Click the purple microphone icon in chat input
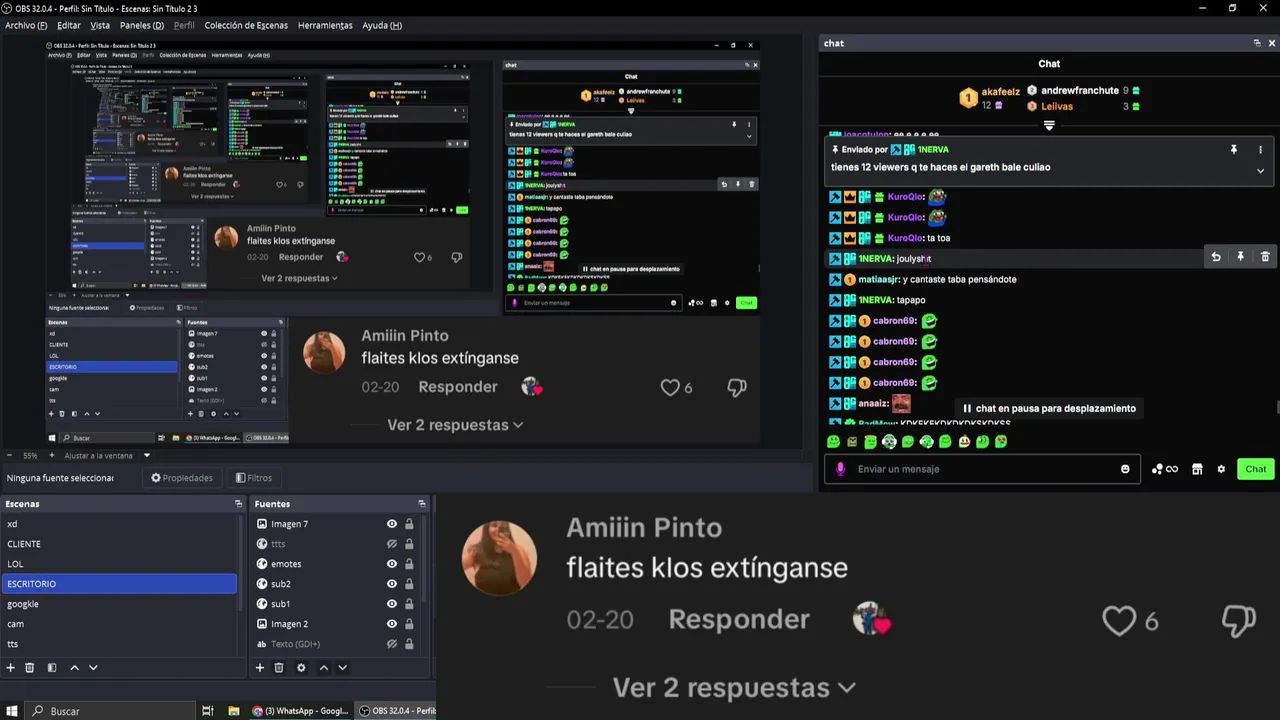Screen dimensions: 1280x720 point(840,469)
